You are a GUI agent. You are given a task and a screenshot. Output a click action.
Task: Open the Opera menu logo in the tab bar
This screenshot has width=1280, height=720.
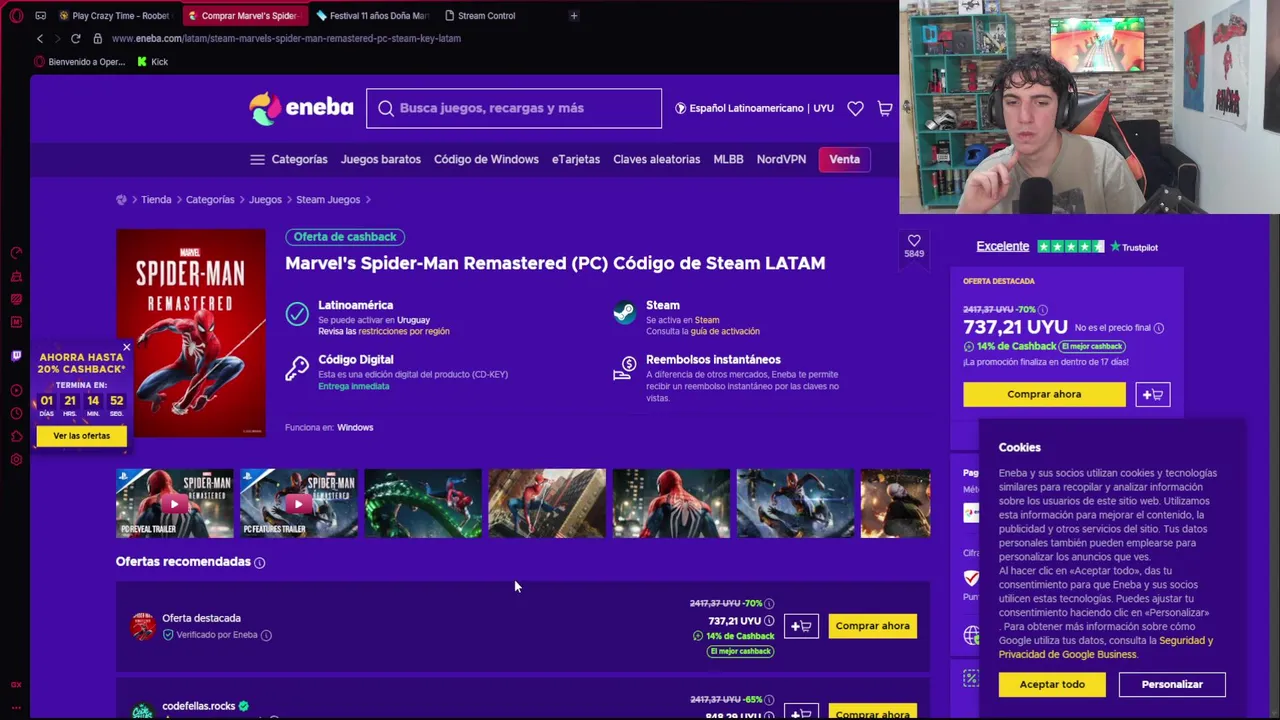tap(16, 16)
